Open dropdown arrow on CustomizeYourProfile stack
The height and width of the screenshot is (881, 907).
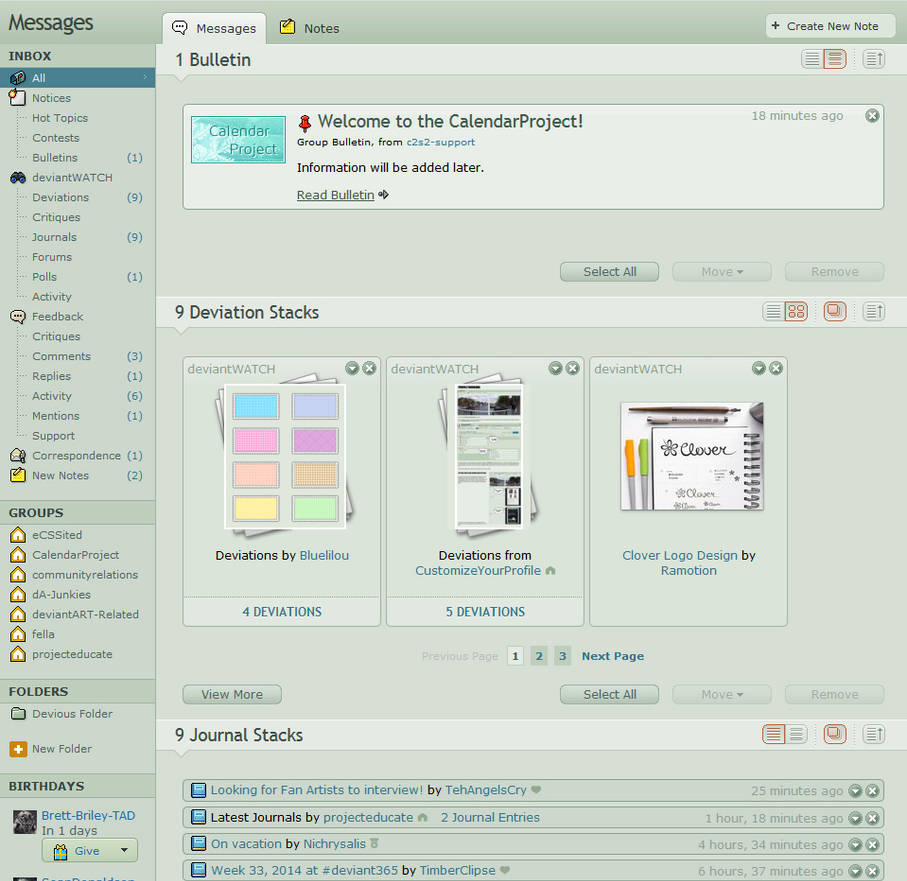pyautogui.click(x=555, y=368)
